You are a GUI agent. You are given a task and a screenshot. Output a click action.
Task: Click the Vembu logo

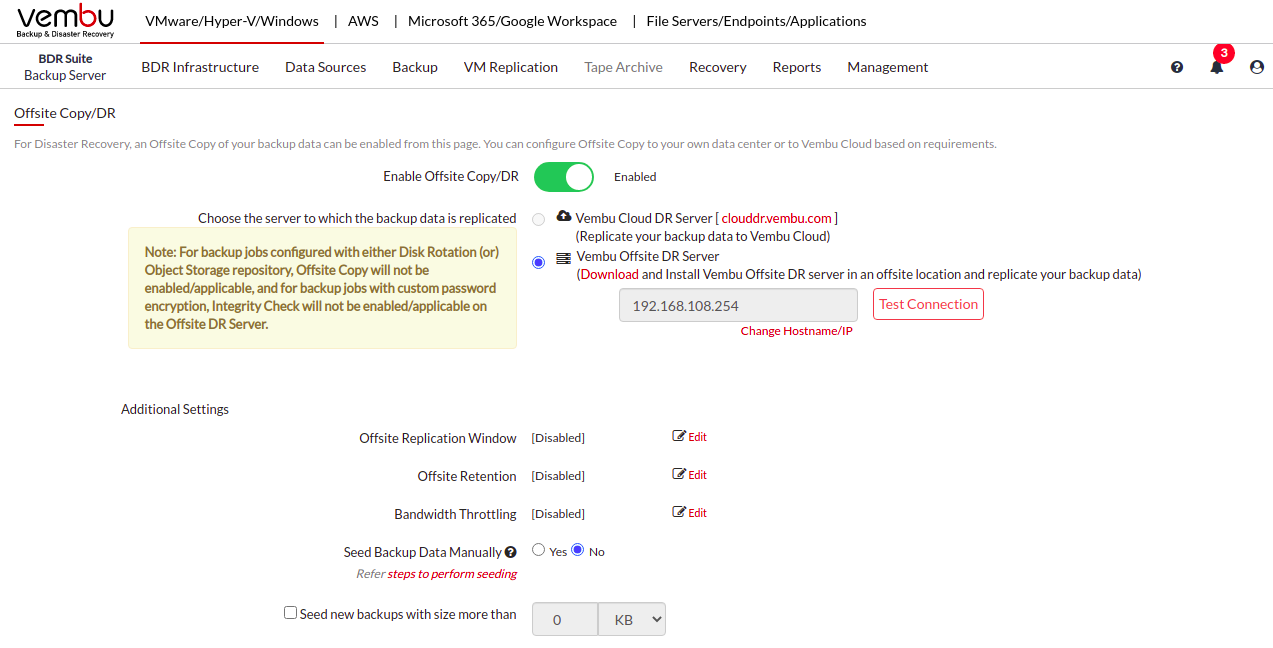tap(66, 20)
